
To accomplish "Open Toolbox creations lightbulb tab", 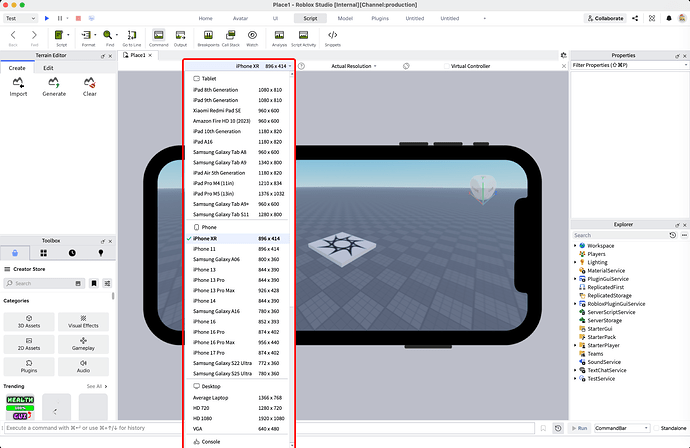I will click(x=101, y=253).
